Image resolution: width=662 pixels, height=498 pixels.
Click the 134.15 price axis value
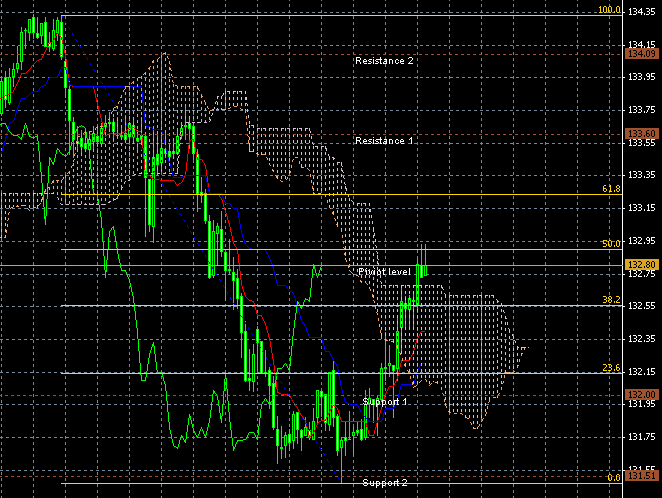tap(642, 44)
